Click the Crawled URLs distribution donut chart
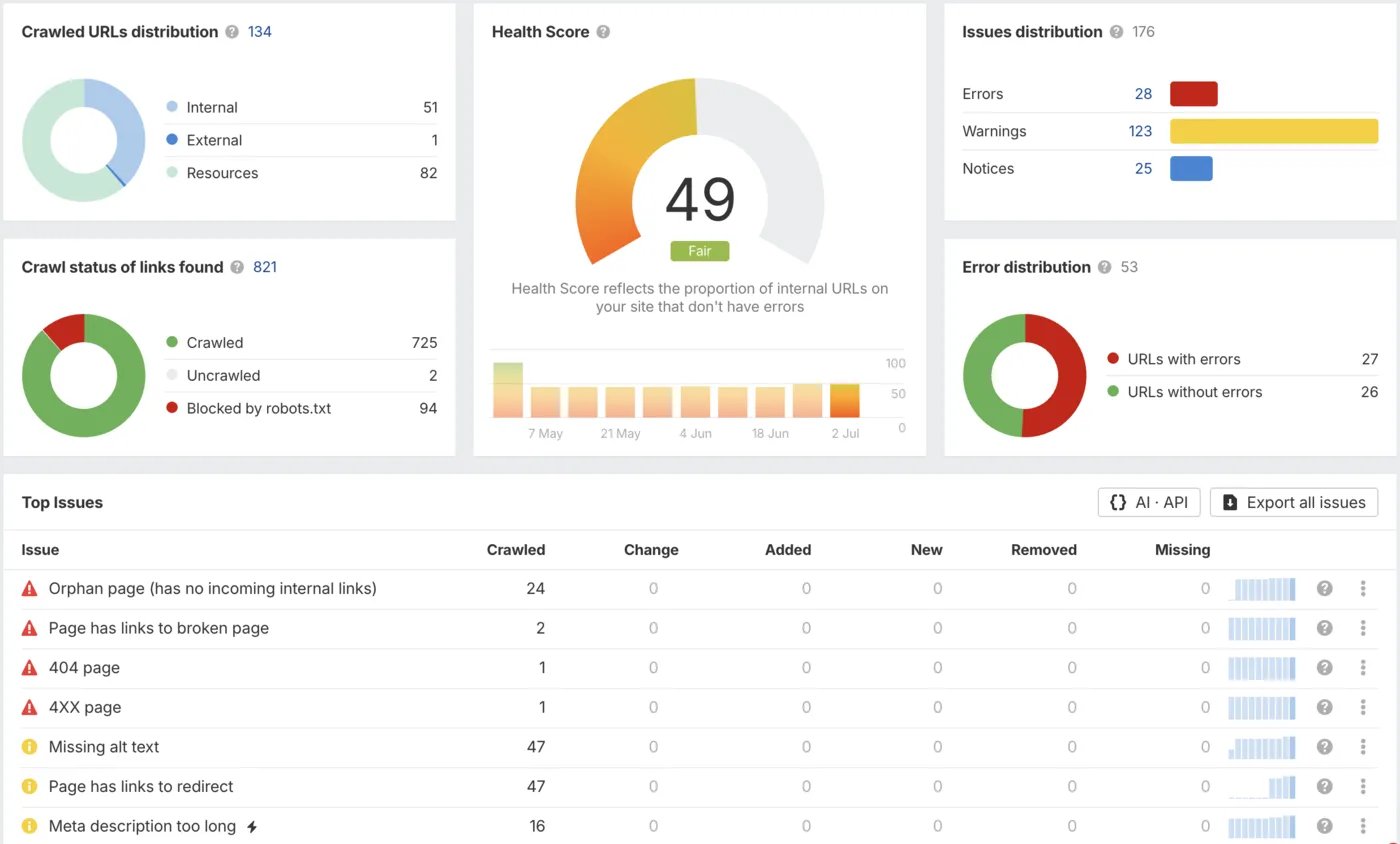Screen dimensions: 1400x844 tap(84, 140)
